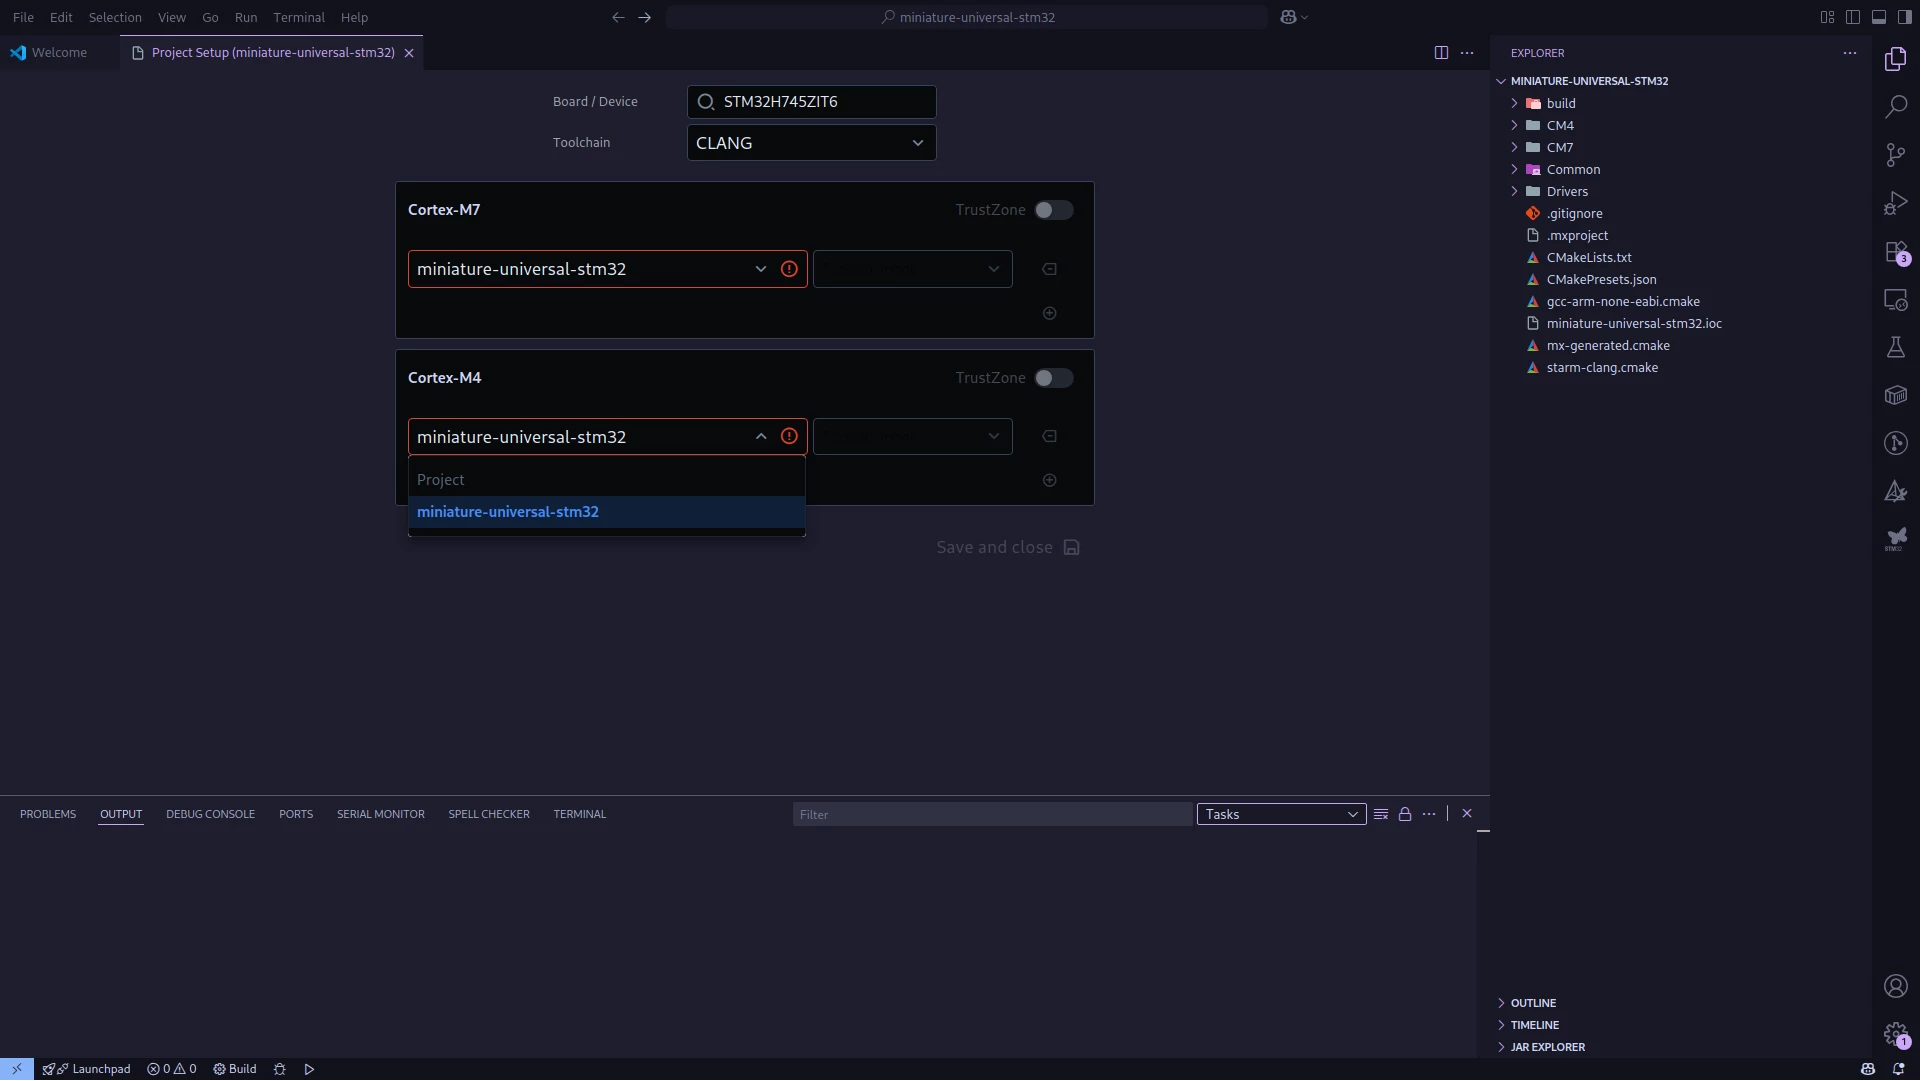Open the CMake tools icon
1921x1081 pixels.
click(1895, 492)
